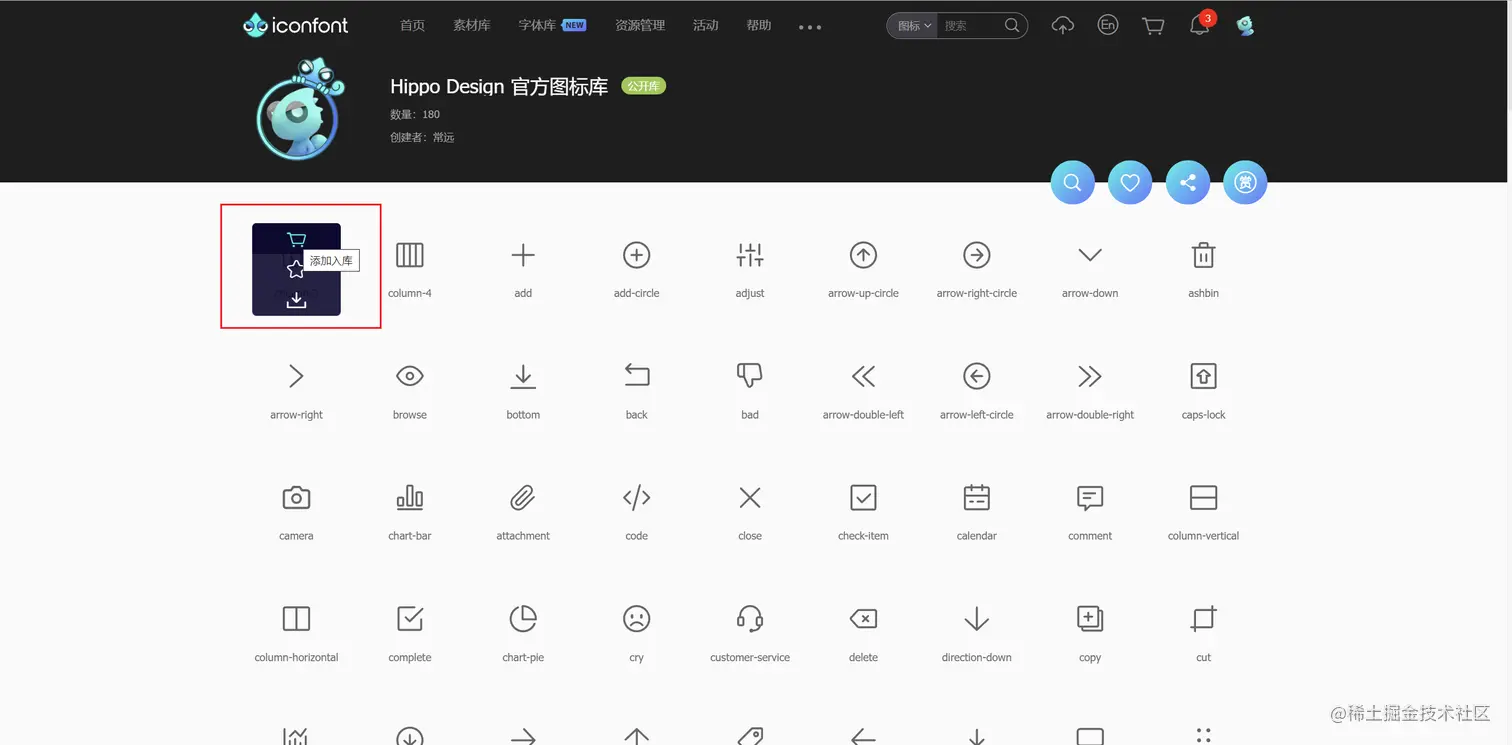Click the blue search round button
The image size is (1512, 745).
click(x=1072, y=183)
